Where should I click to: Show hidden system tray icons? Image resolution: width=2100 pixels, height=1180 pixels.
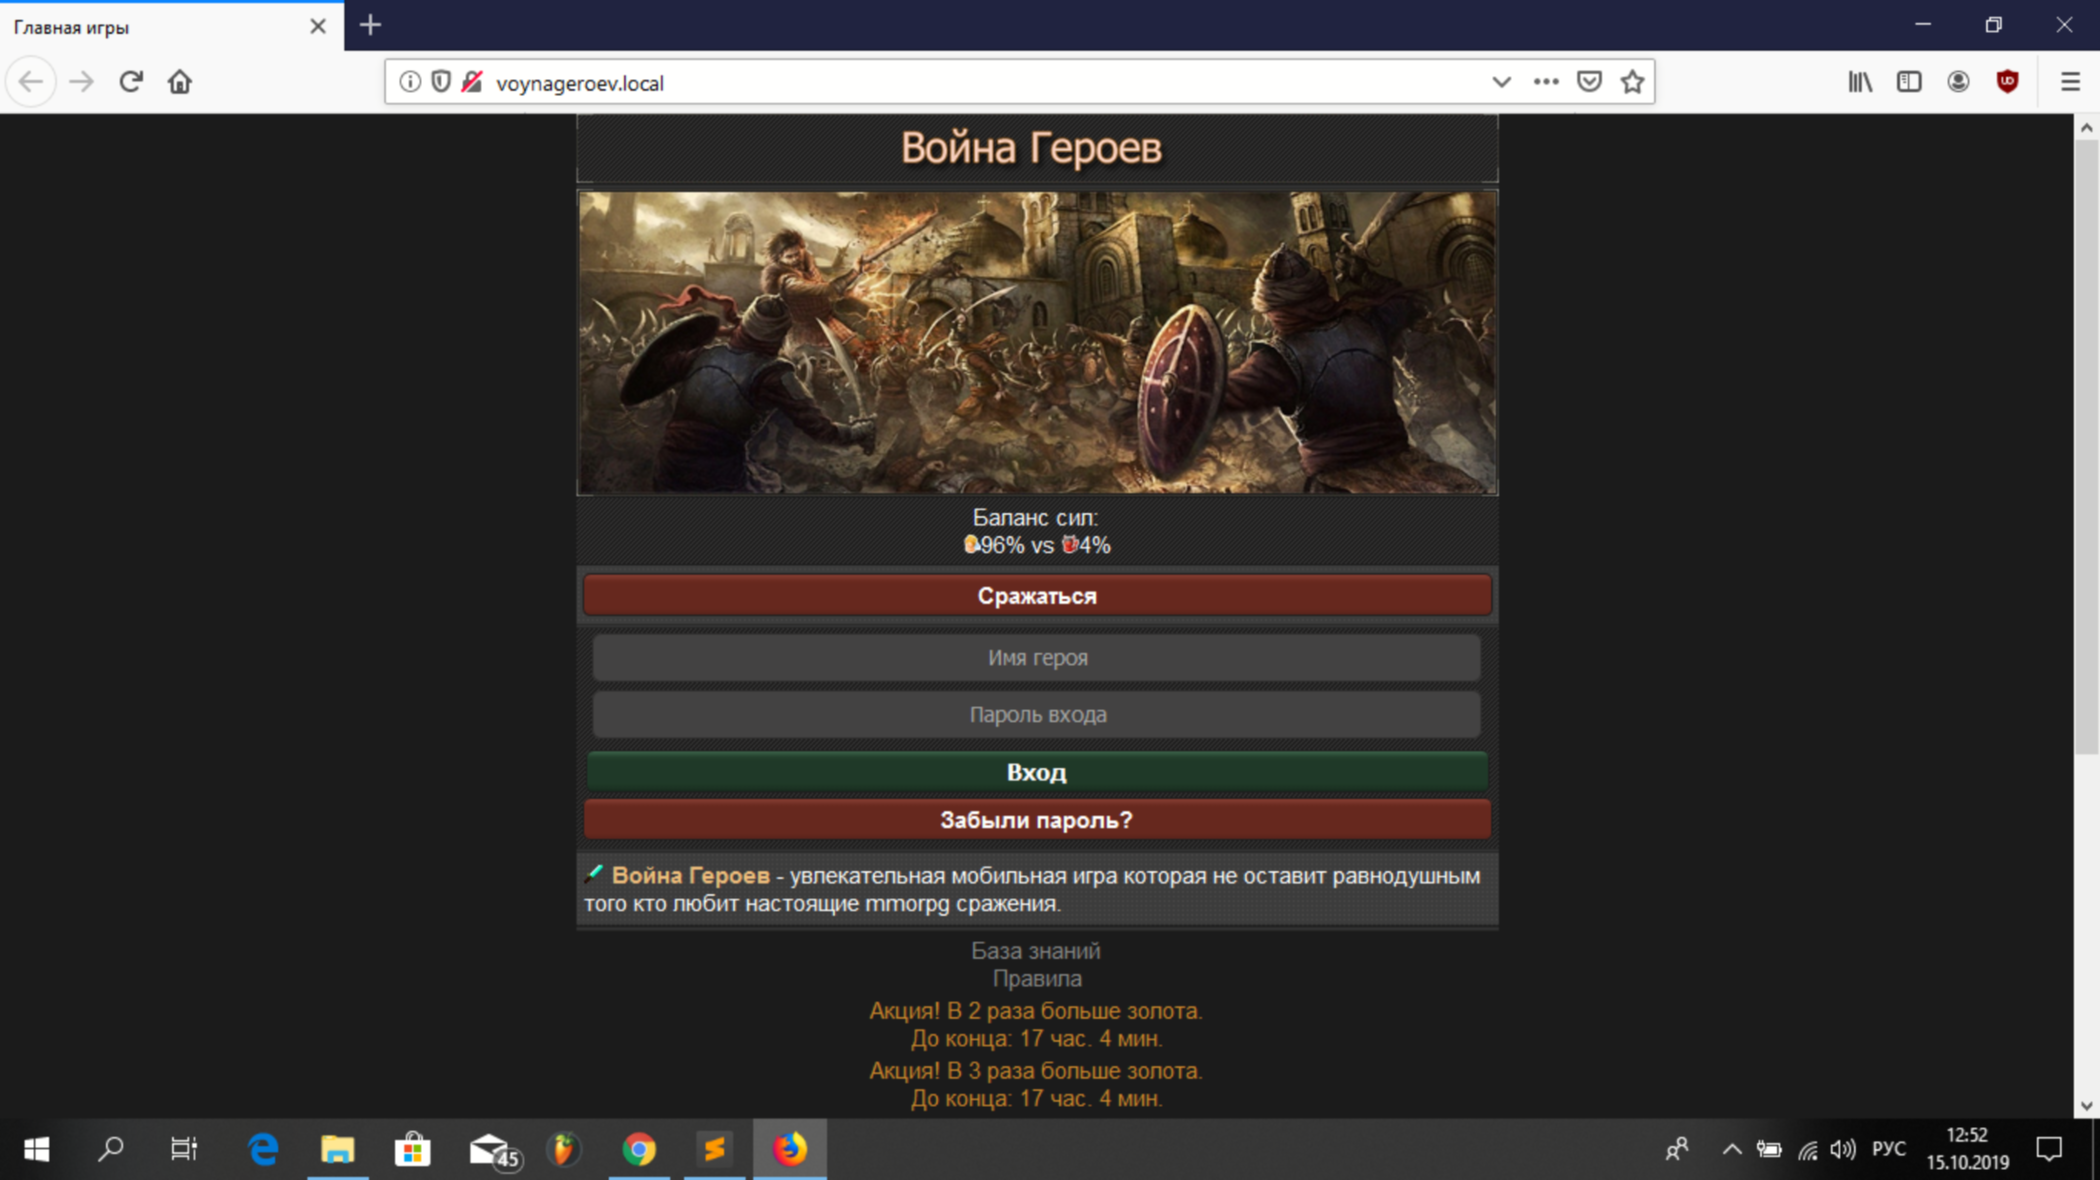point(1732,1149)
